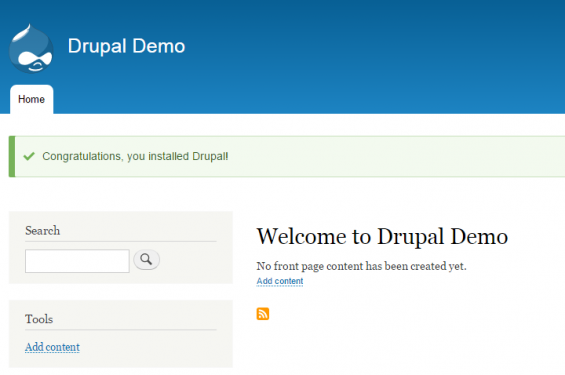Follow Add content link under welcome message

click(280, 281)
